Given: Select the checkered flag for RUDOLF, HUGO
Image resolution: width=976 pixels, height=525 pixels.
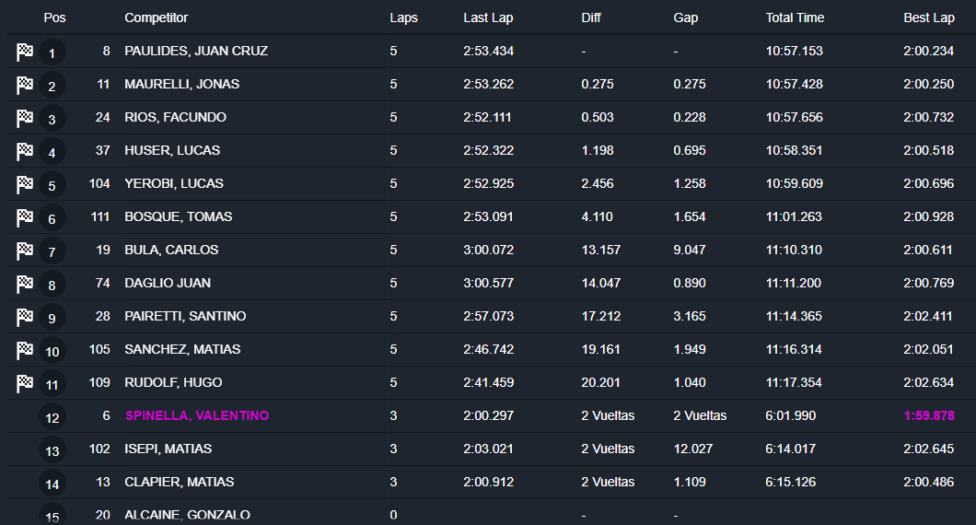Looking at the screenshot, I should [25, 382].
